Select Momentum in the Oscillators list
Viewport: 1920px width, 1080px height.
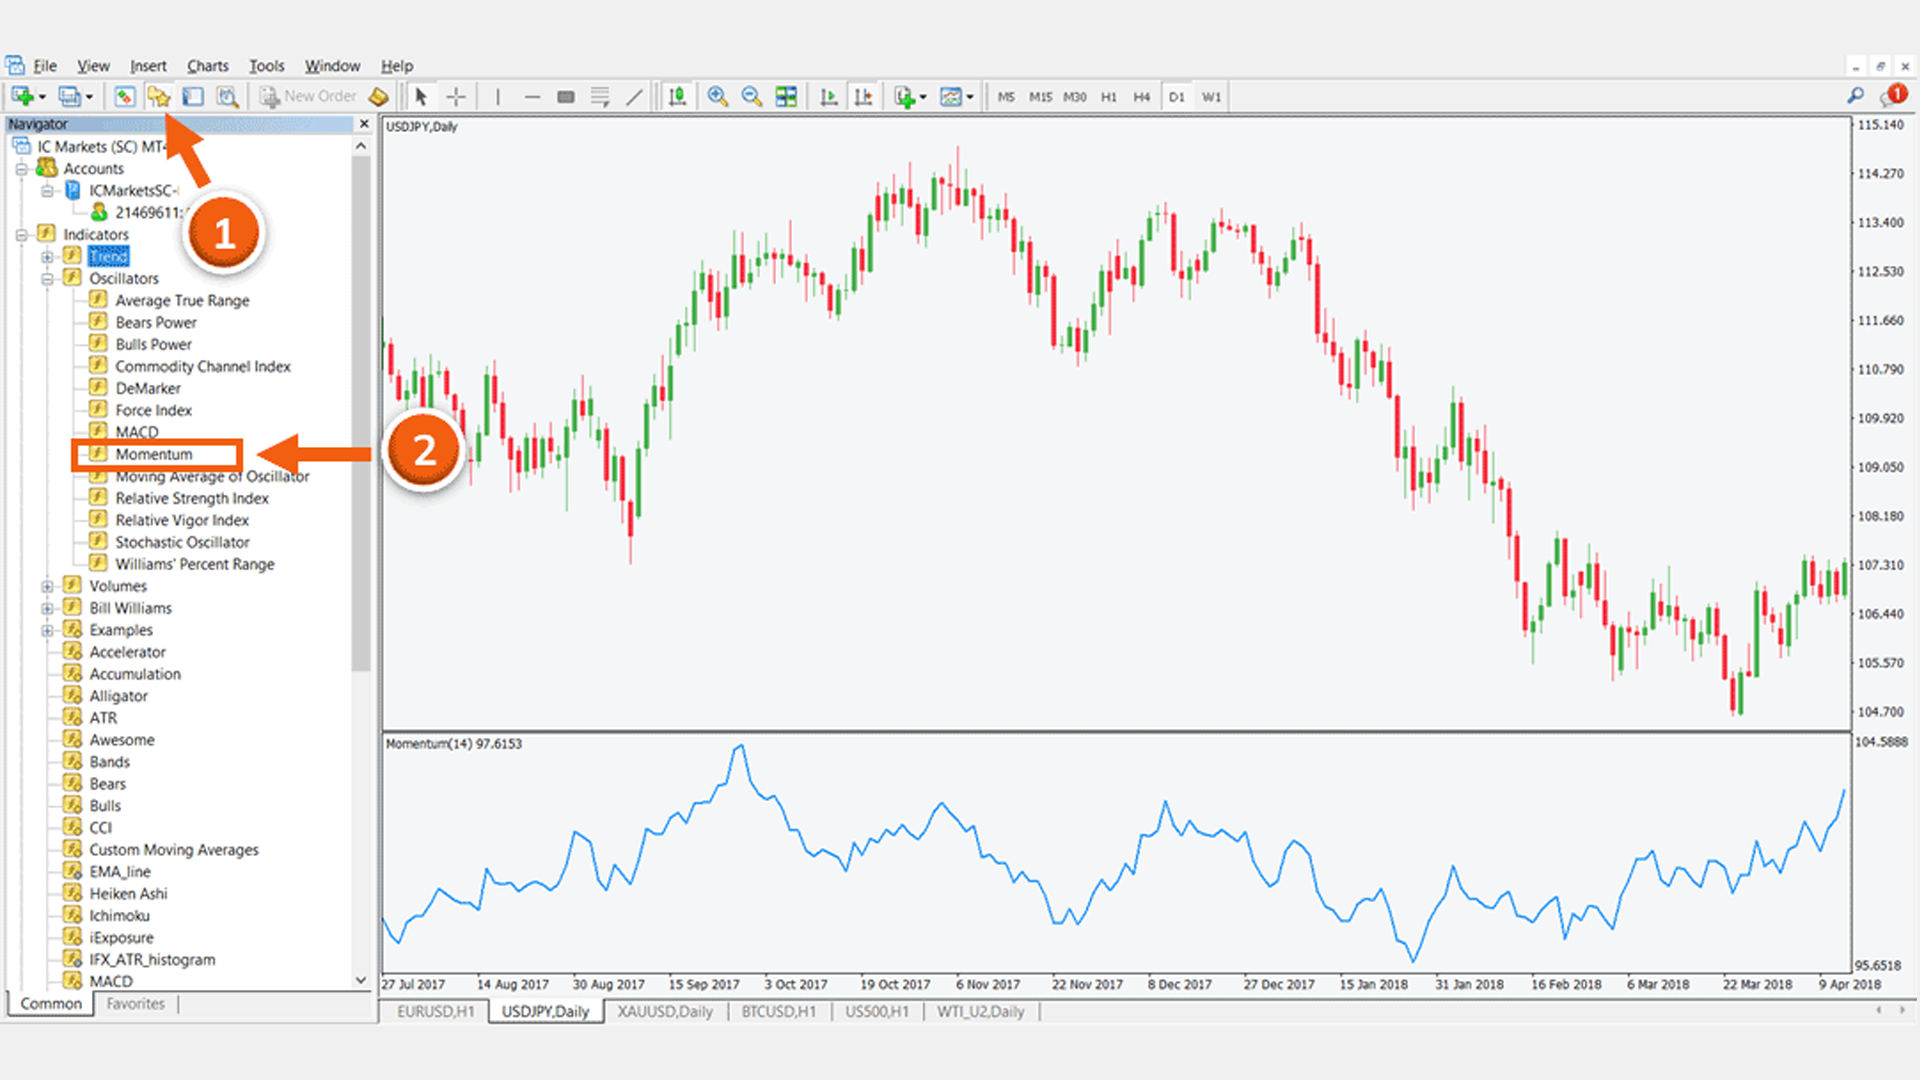coord(153,455)
